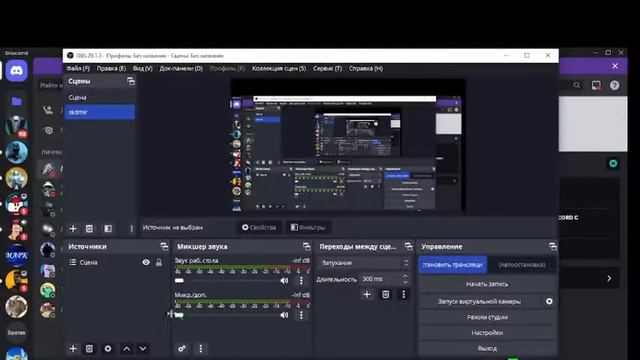Click Запуск виртуальной камеры button

(x=479, y=302)
